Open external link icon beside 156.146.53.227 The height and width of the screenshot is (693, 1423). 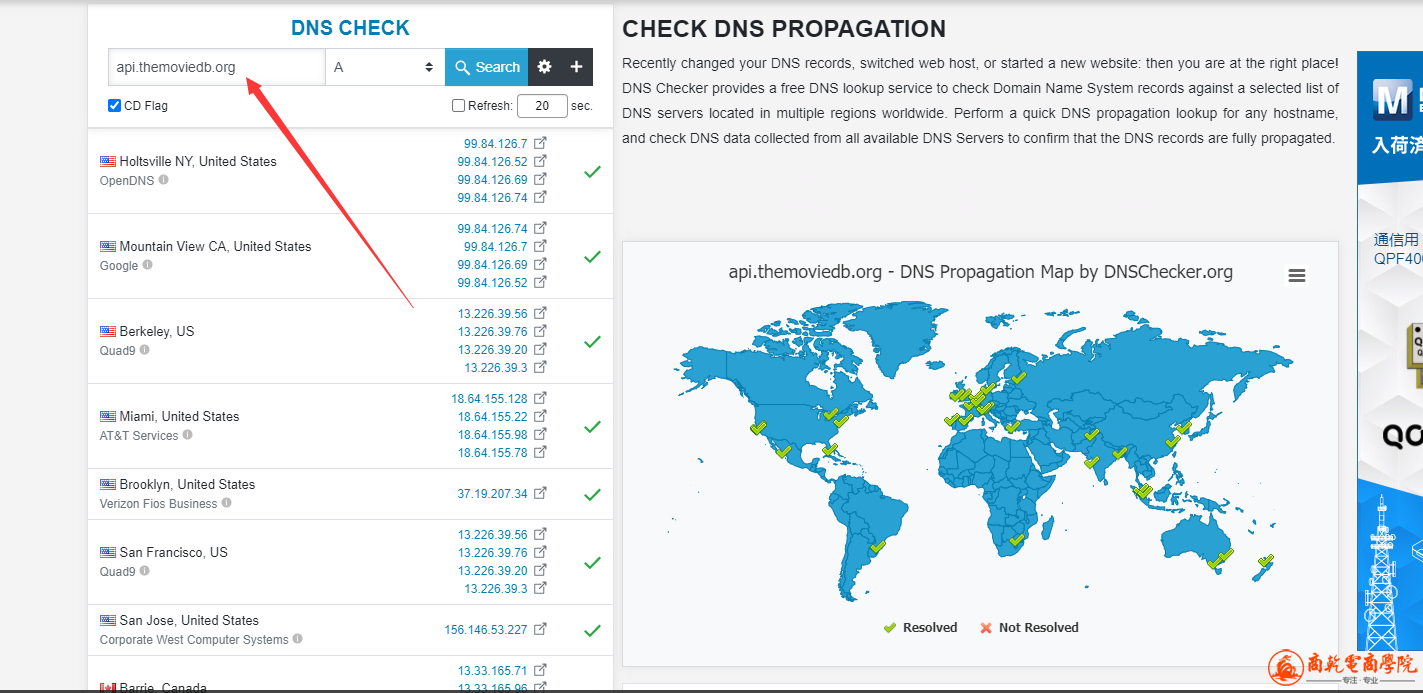(x=540, y=629)
